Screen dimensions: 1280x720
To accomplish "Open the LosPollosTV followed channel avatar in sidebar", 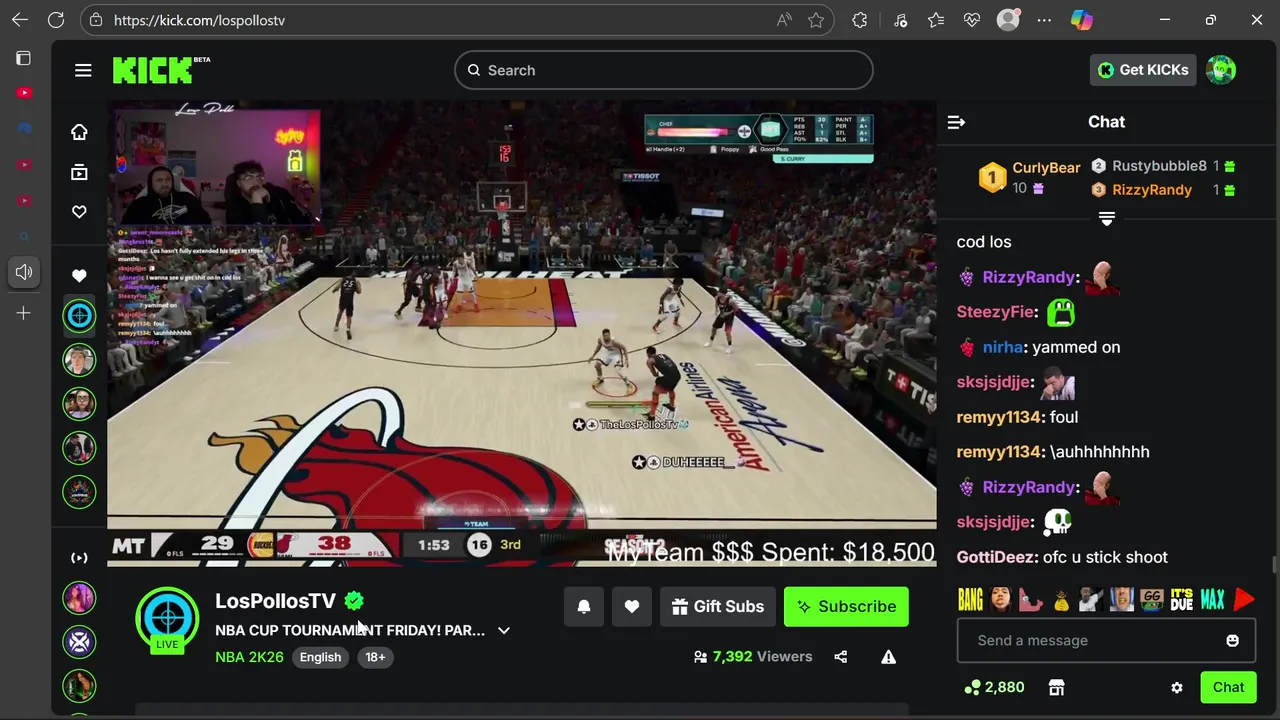I will [79, 316].
